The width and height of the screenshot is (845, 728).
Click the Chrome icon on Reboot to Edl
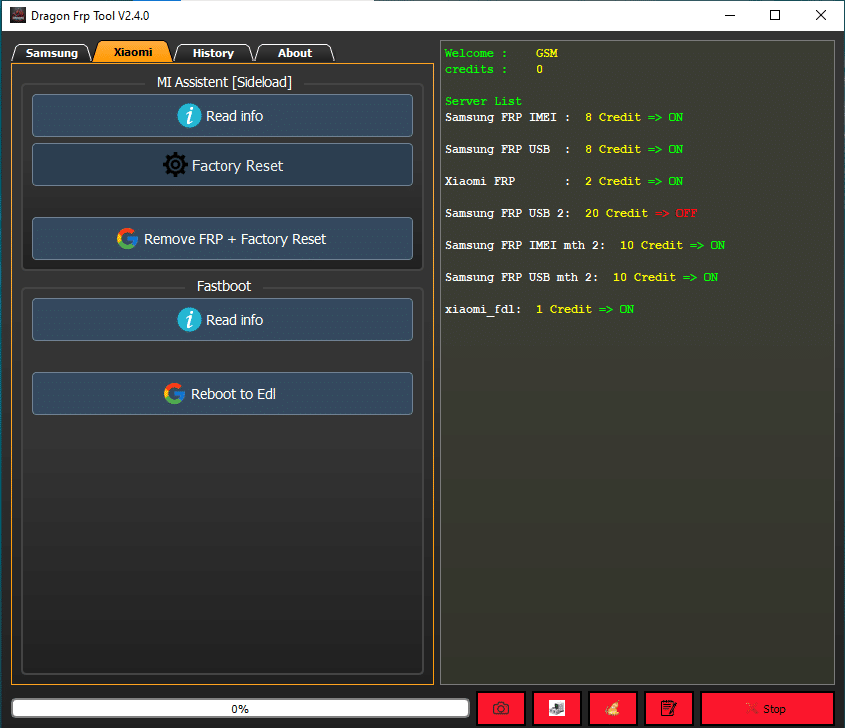[174, 393]
